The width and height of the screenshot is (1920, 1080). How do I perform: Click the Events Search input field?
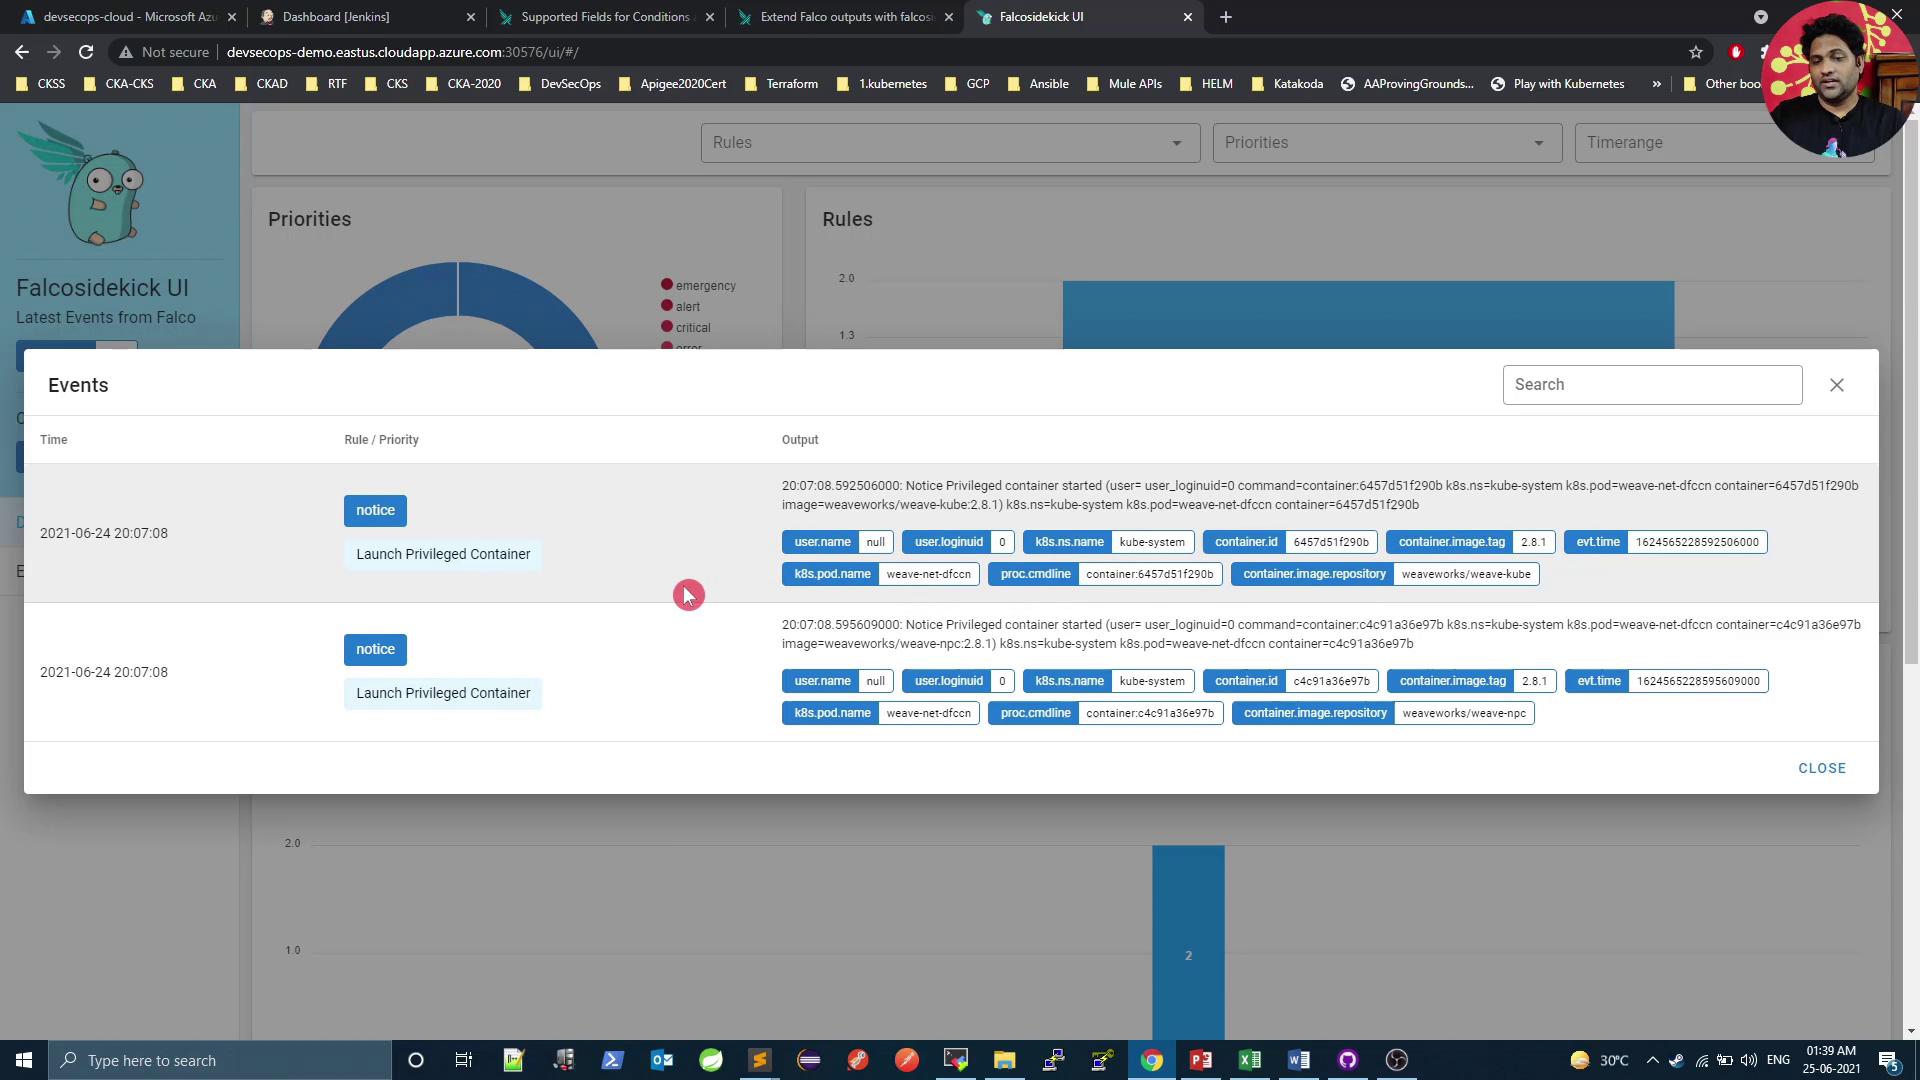[x=1652, y=385]
